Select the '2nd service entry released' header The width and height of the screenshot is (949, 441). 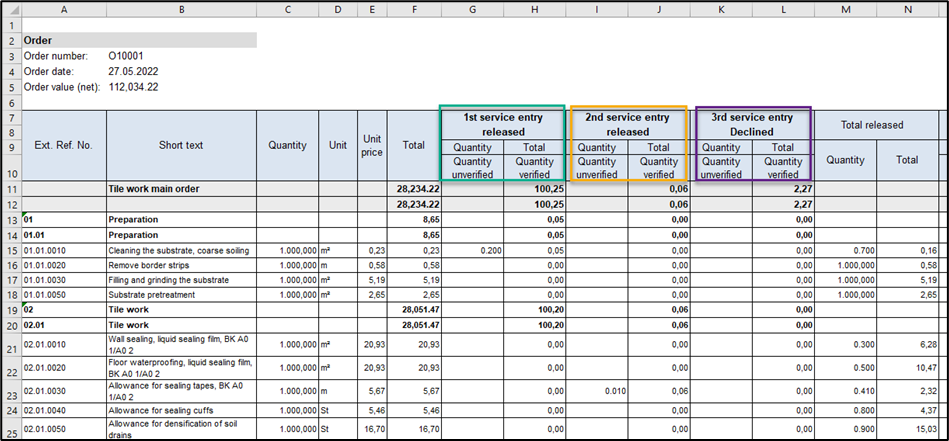pyautogui.click(x=627, y=124)
